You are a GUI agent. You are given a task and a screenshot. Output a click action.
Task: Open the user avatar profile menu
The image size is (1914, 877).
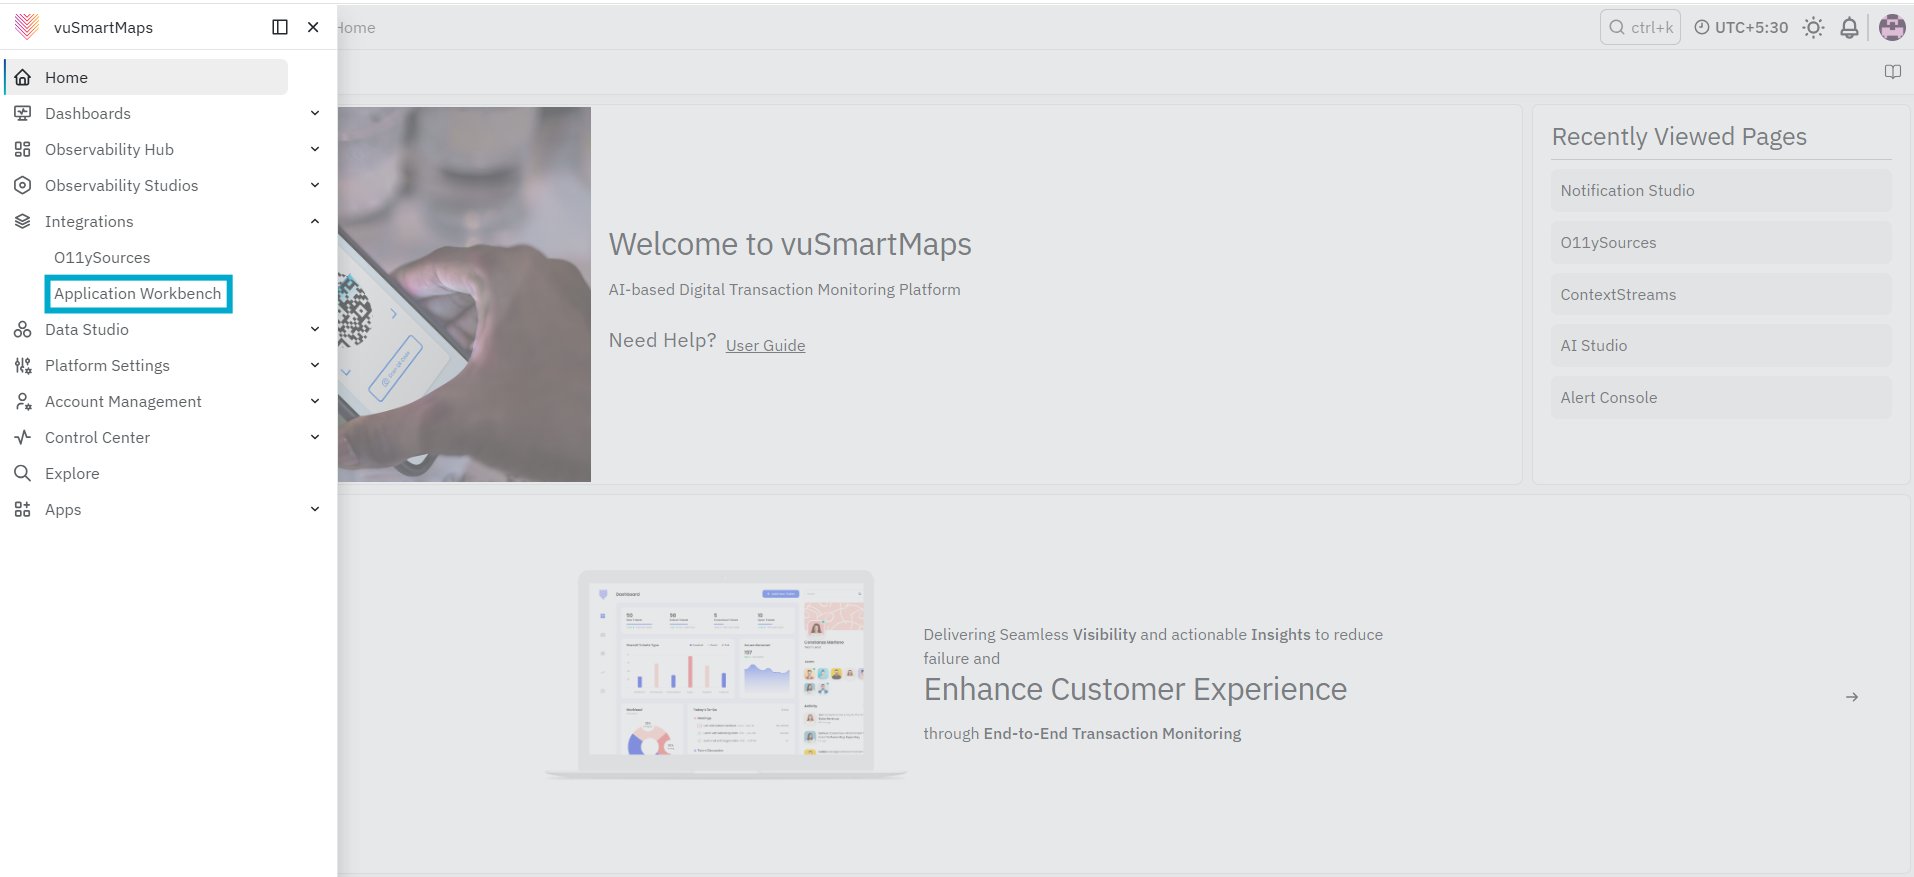pos(1892,28)
